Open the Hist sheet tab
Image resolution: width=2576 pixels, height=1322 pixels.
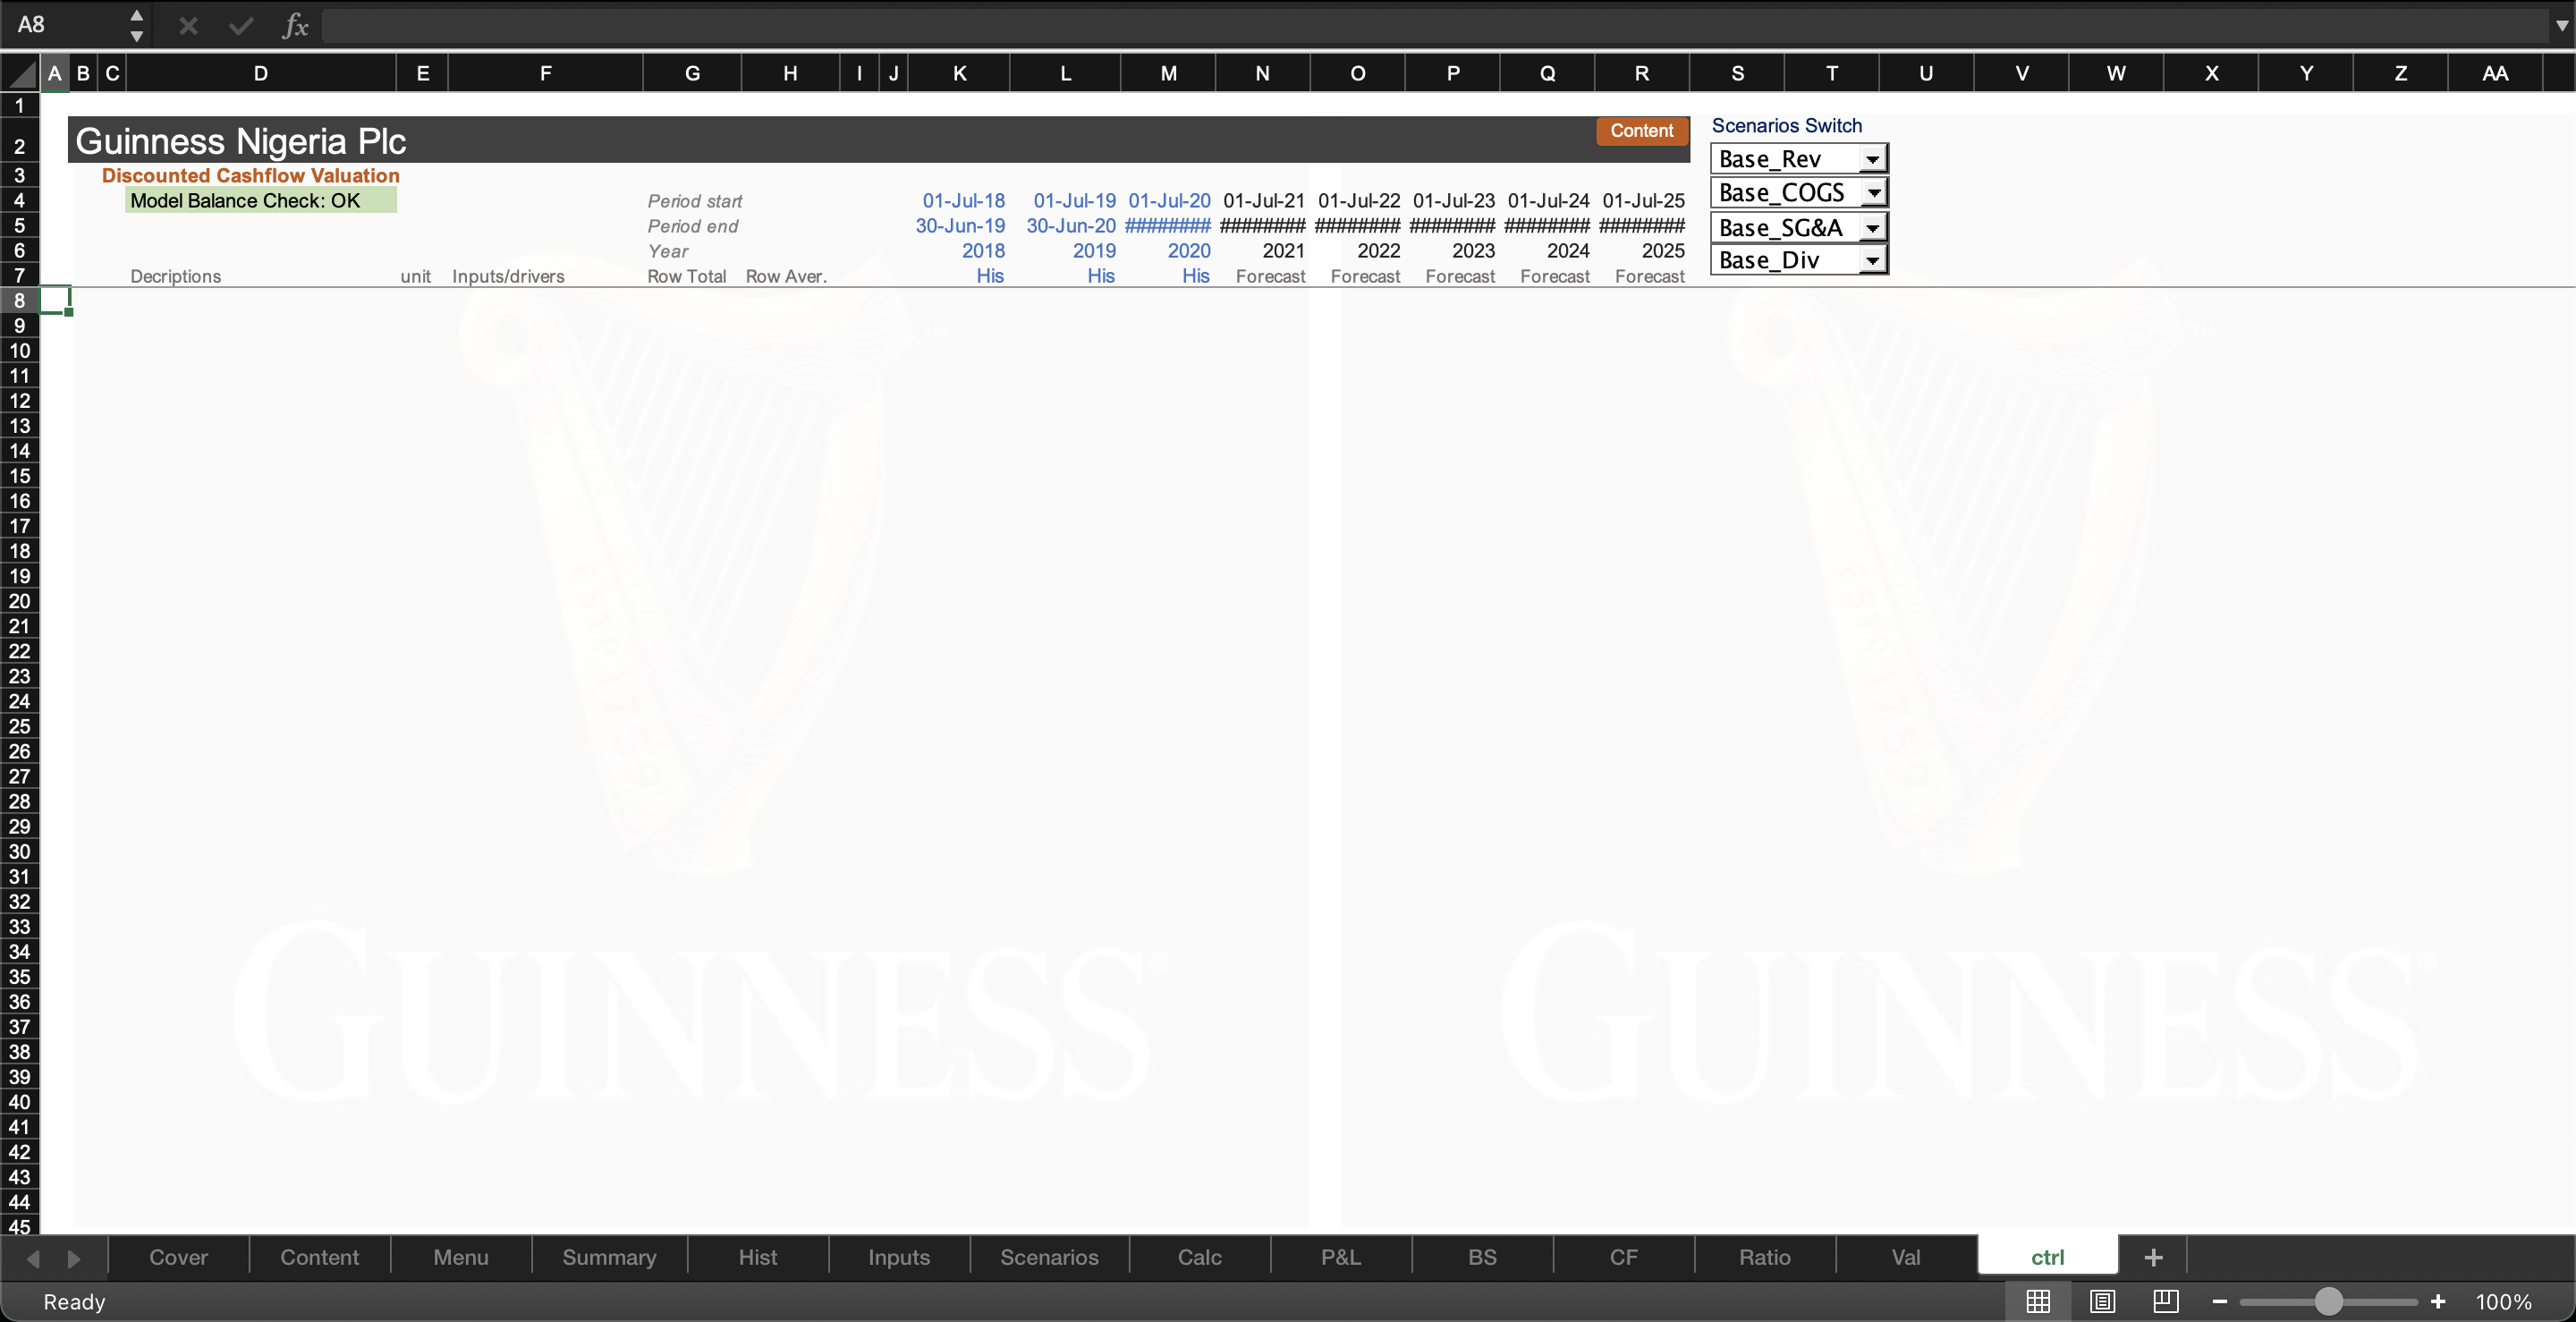tap(758, 1257)
